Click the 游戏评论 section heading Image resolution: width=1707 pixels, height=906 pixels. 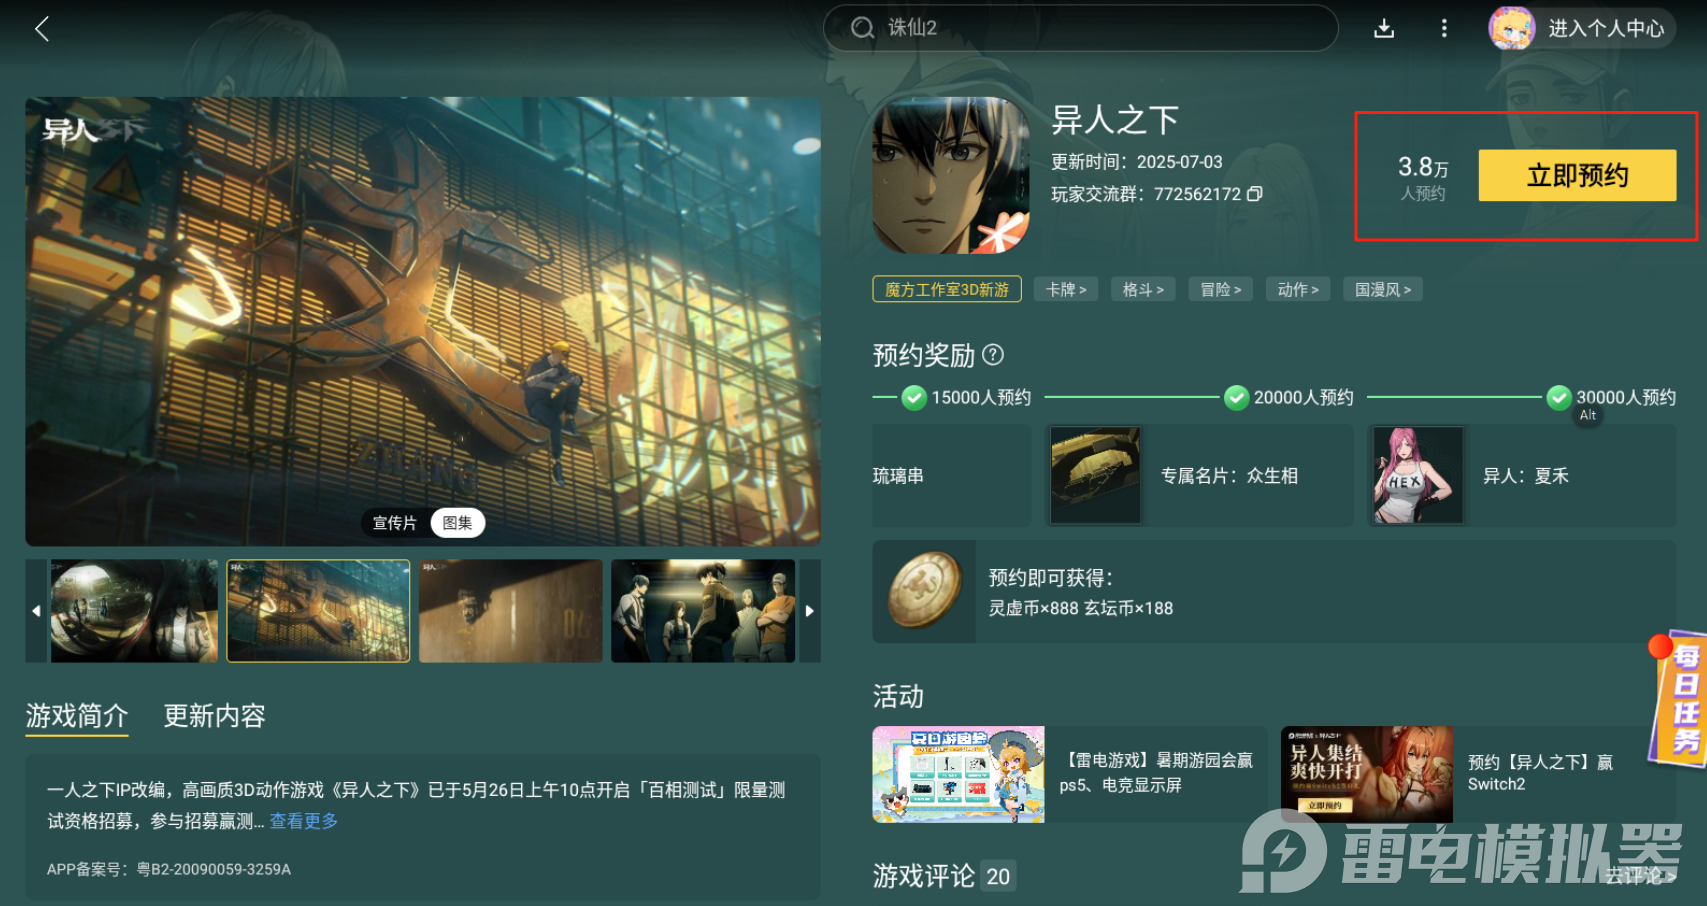click(923, 876)
